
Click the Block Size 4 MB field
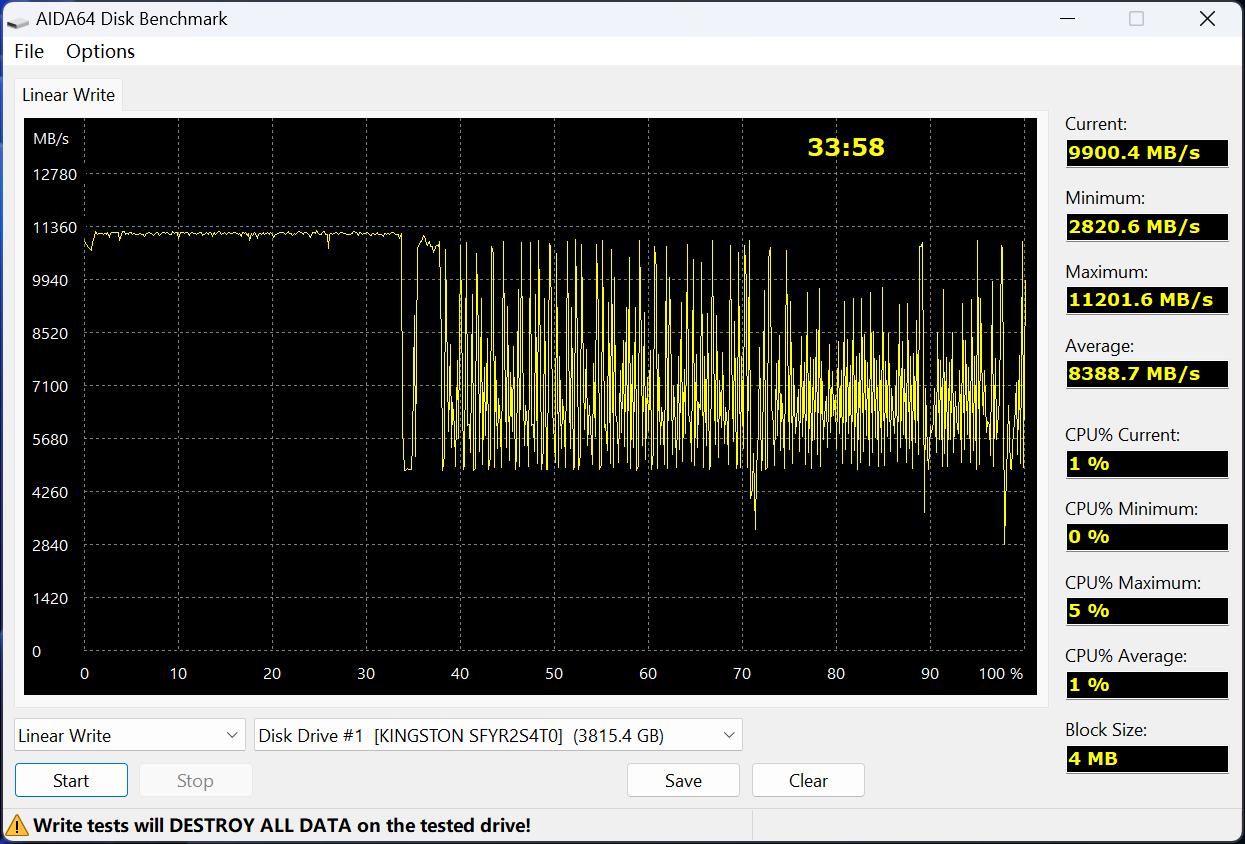[1146, 759]
